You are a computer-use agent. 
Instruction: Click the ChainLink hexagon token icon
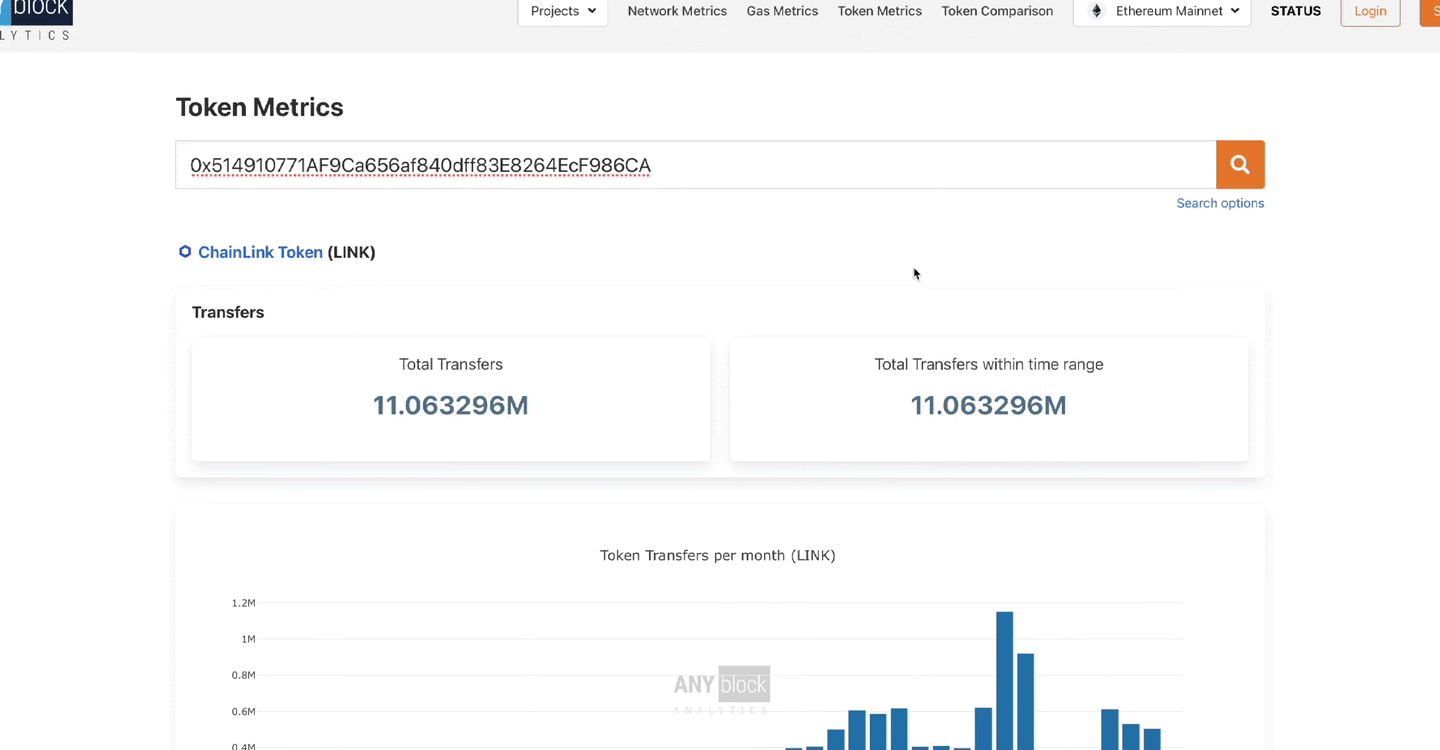[x=185, y=252]
